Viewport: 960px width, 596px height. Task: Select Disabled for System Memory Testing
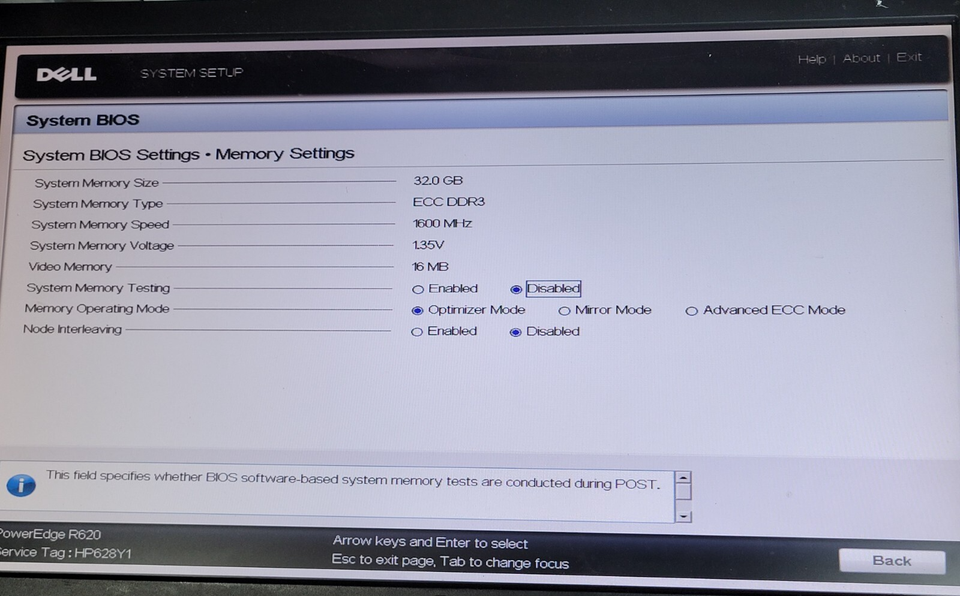point(516,289)
